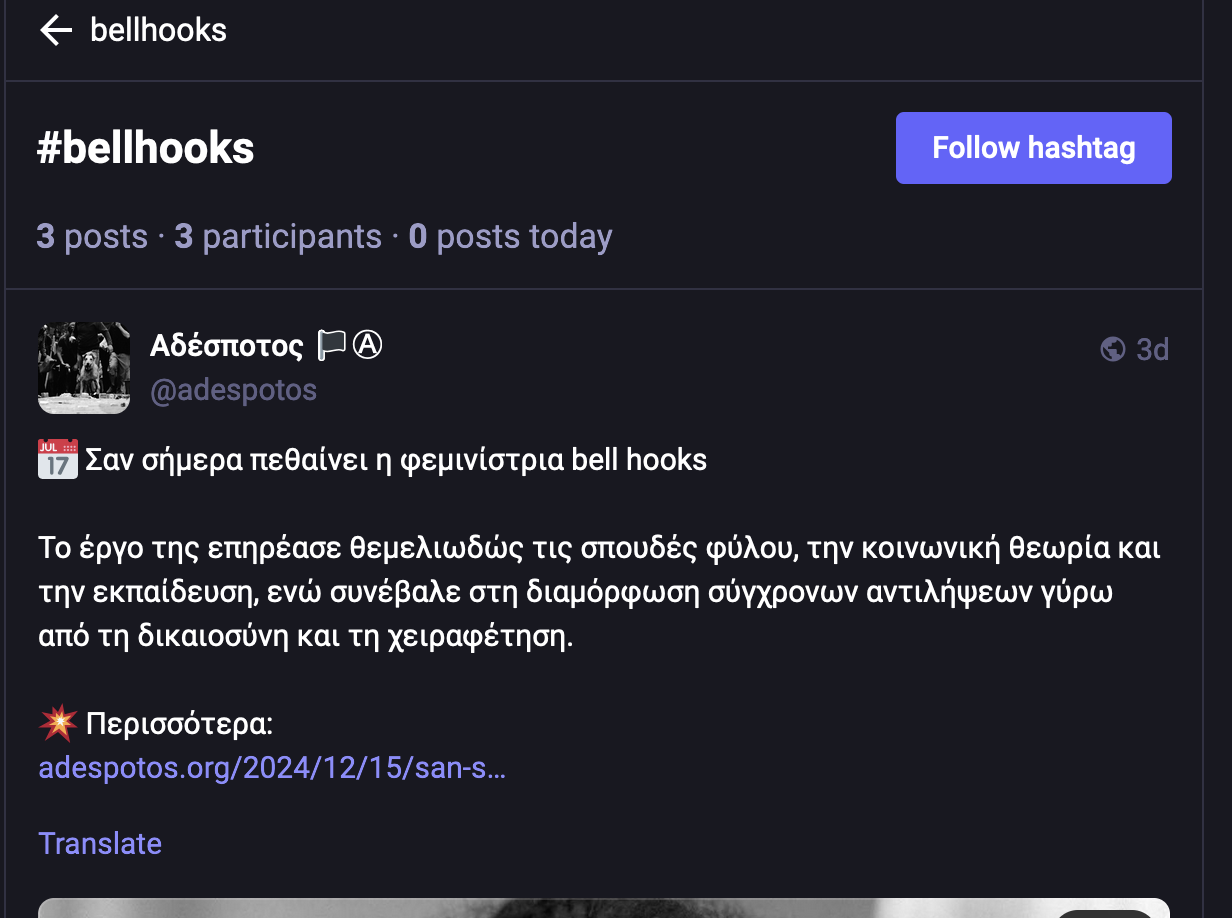Viewport: 1232px width, 918px height.
Task: Click the circled A anarchy symbol
Action: [x=368, y=345]
